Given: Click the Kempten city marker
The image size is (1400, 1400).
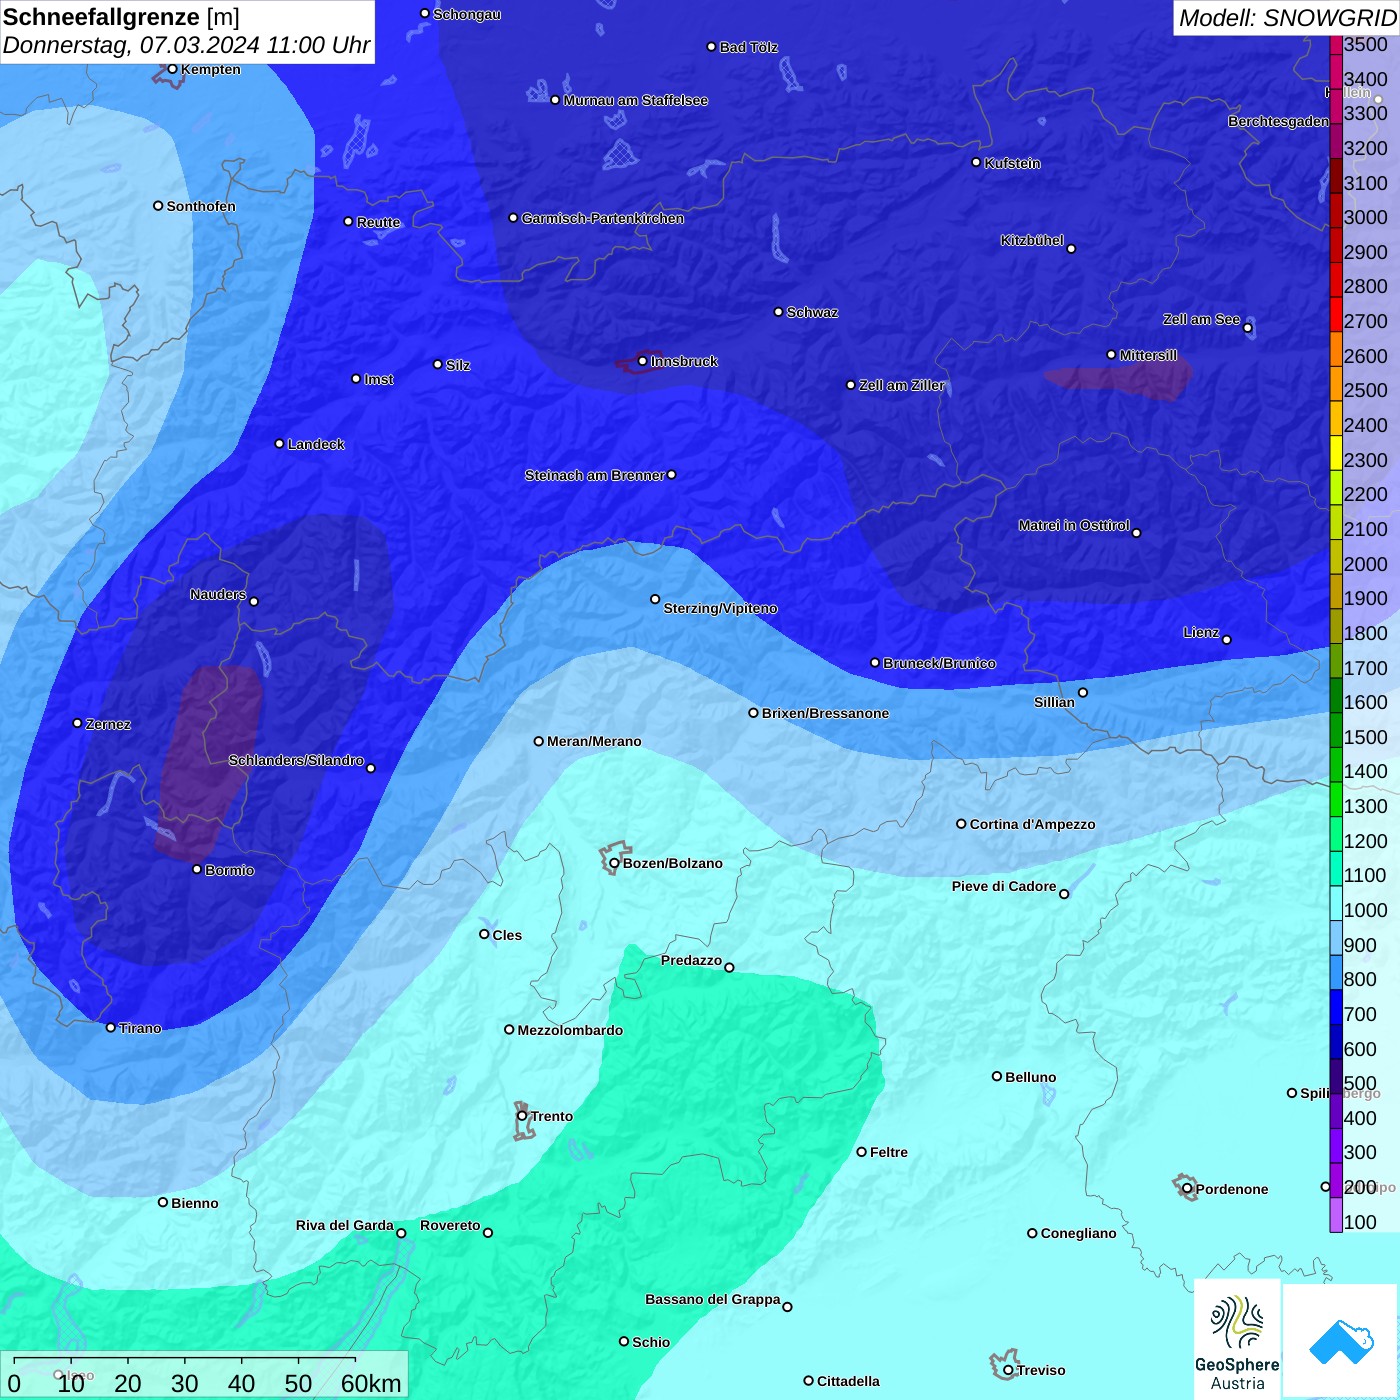Looking at the screenshot, I should 172,69.
